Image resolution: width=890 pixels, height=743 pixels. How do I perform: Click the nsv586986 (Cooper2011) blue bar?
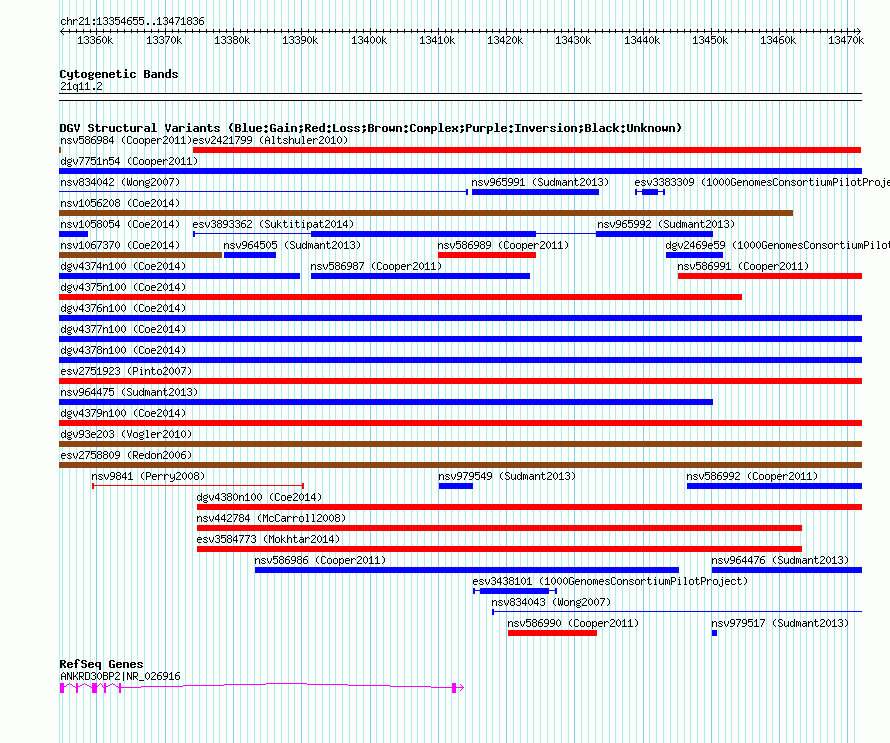pos(467,570)
